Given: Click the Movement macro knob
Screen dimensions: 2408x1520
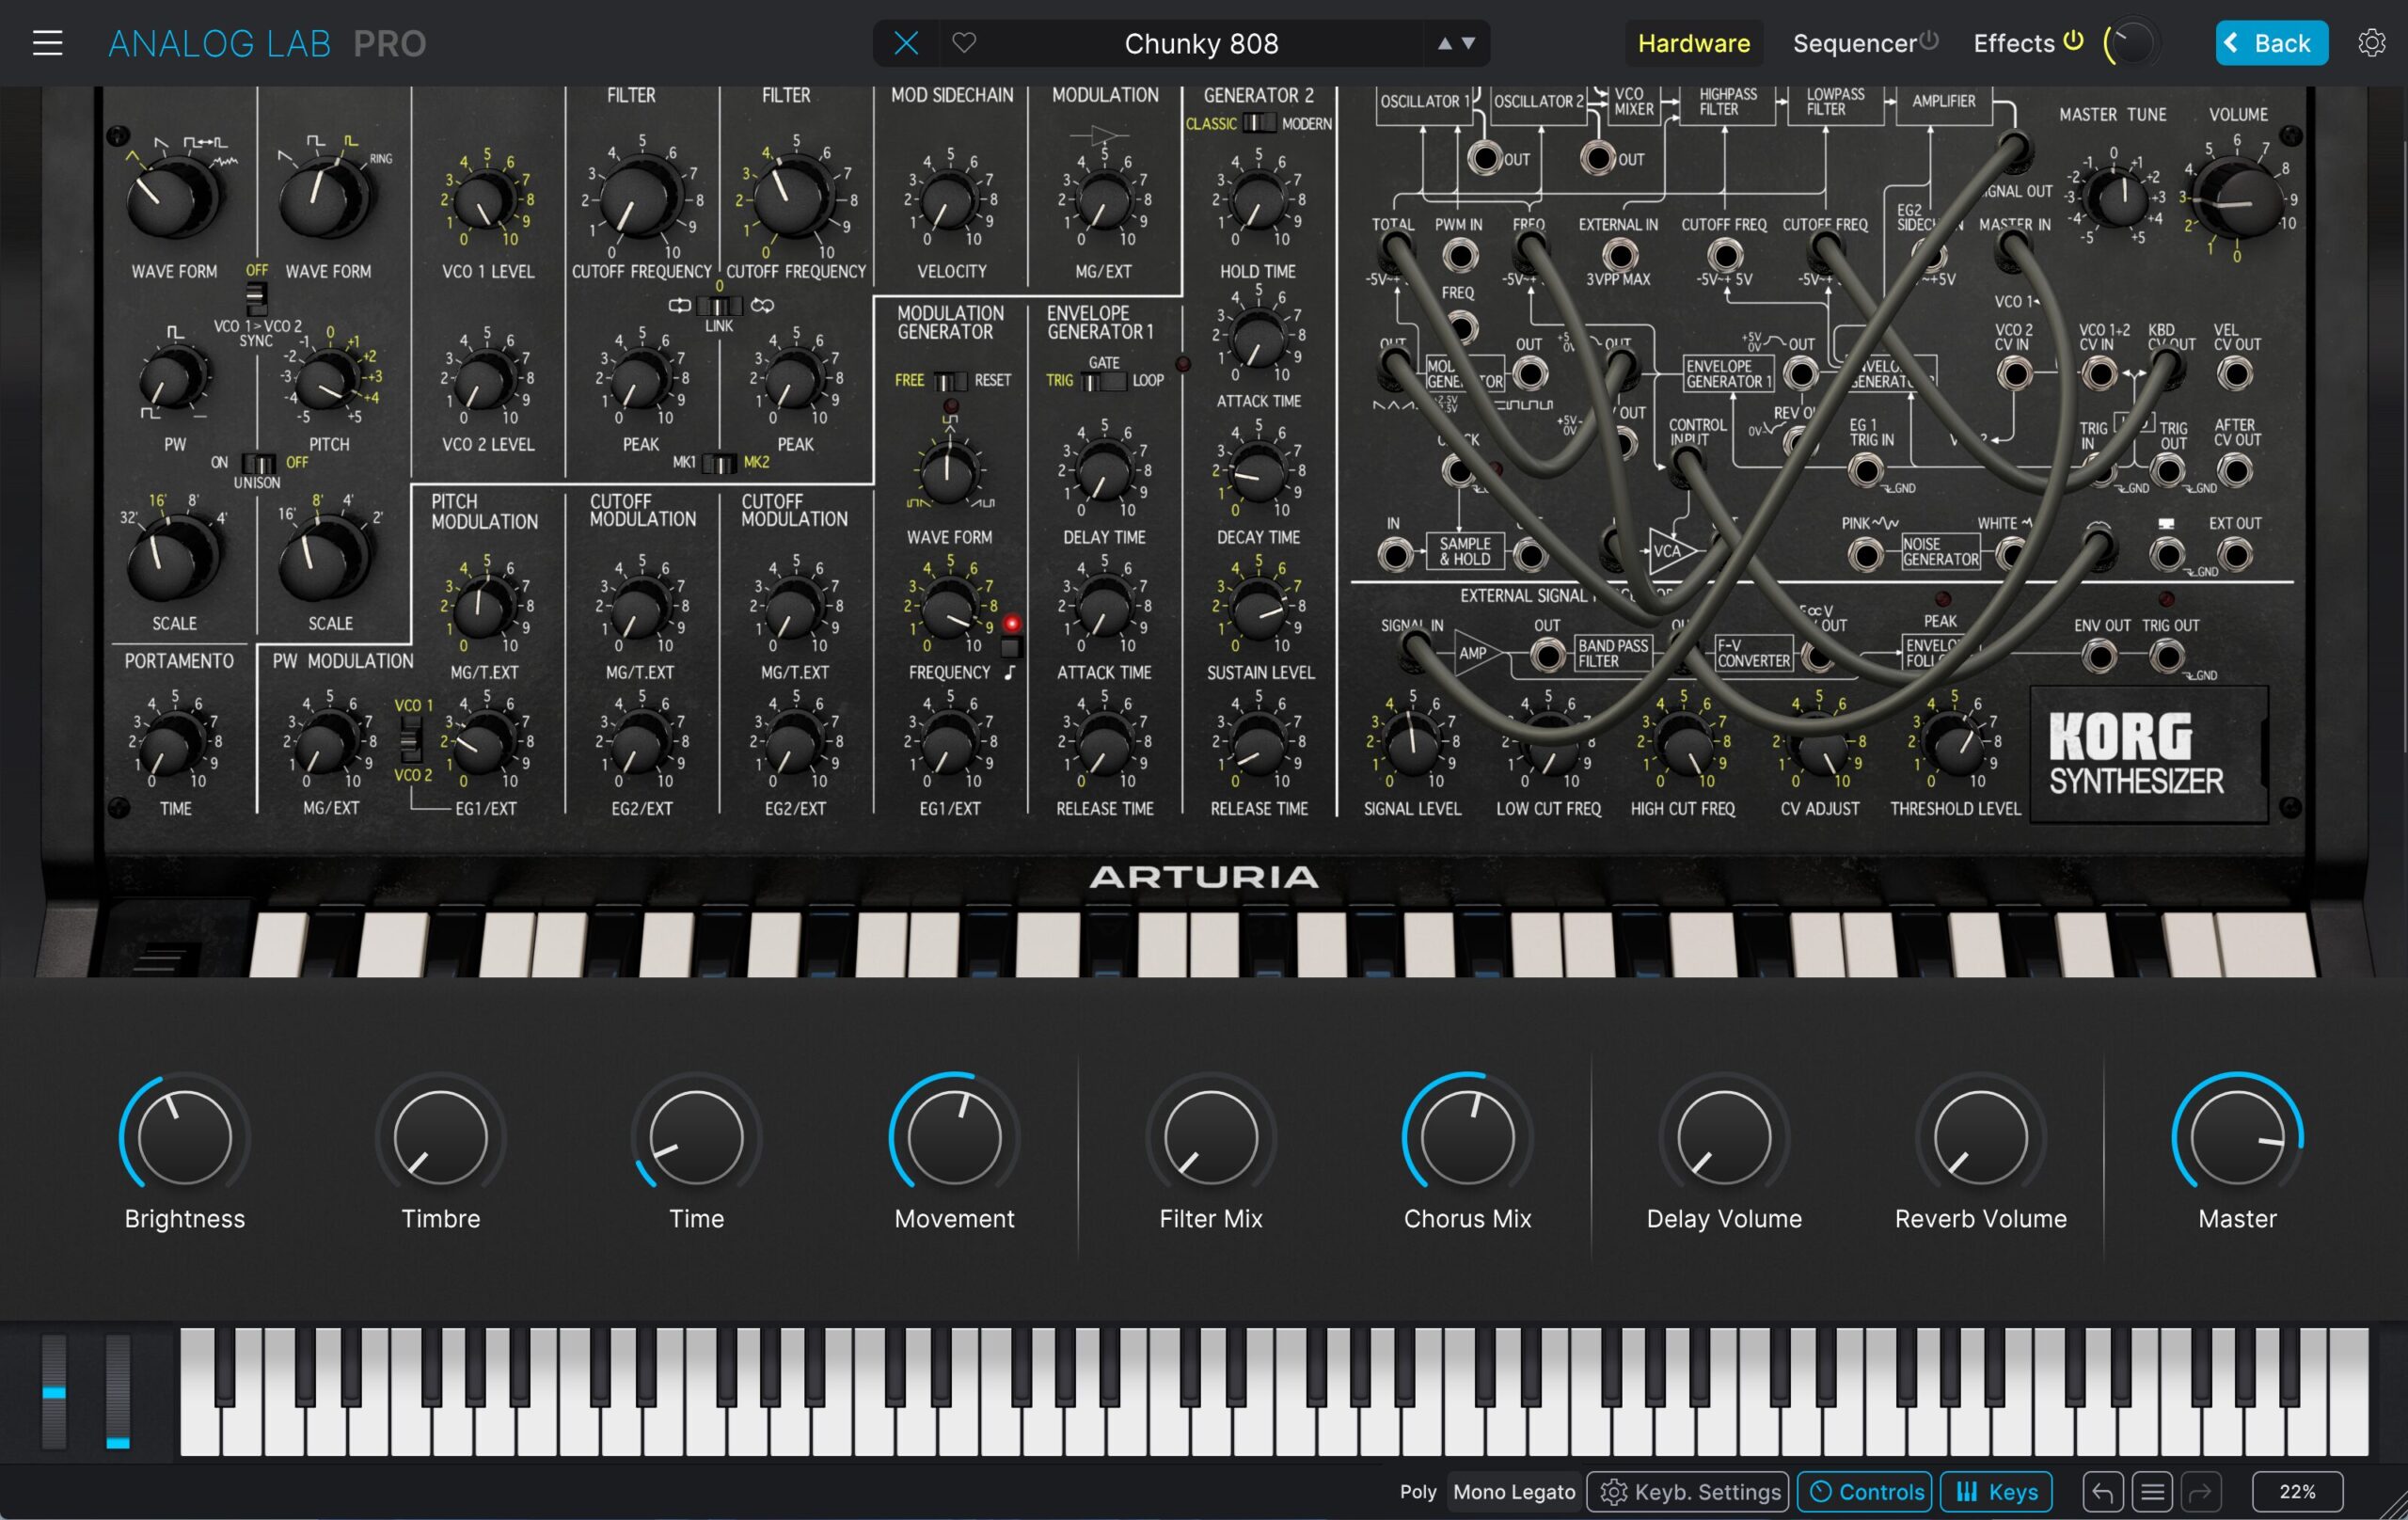Looking at the screenshot, I should 954,1138.
